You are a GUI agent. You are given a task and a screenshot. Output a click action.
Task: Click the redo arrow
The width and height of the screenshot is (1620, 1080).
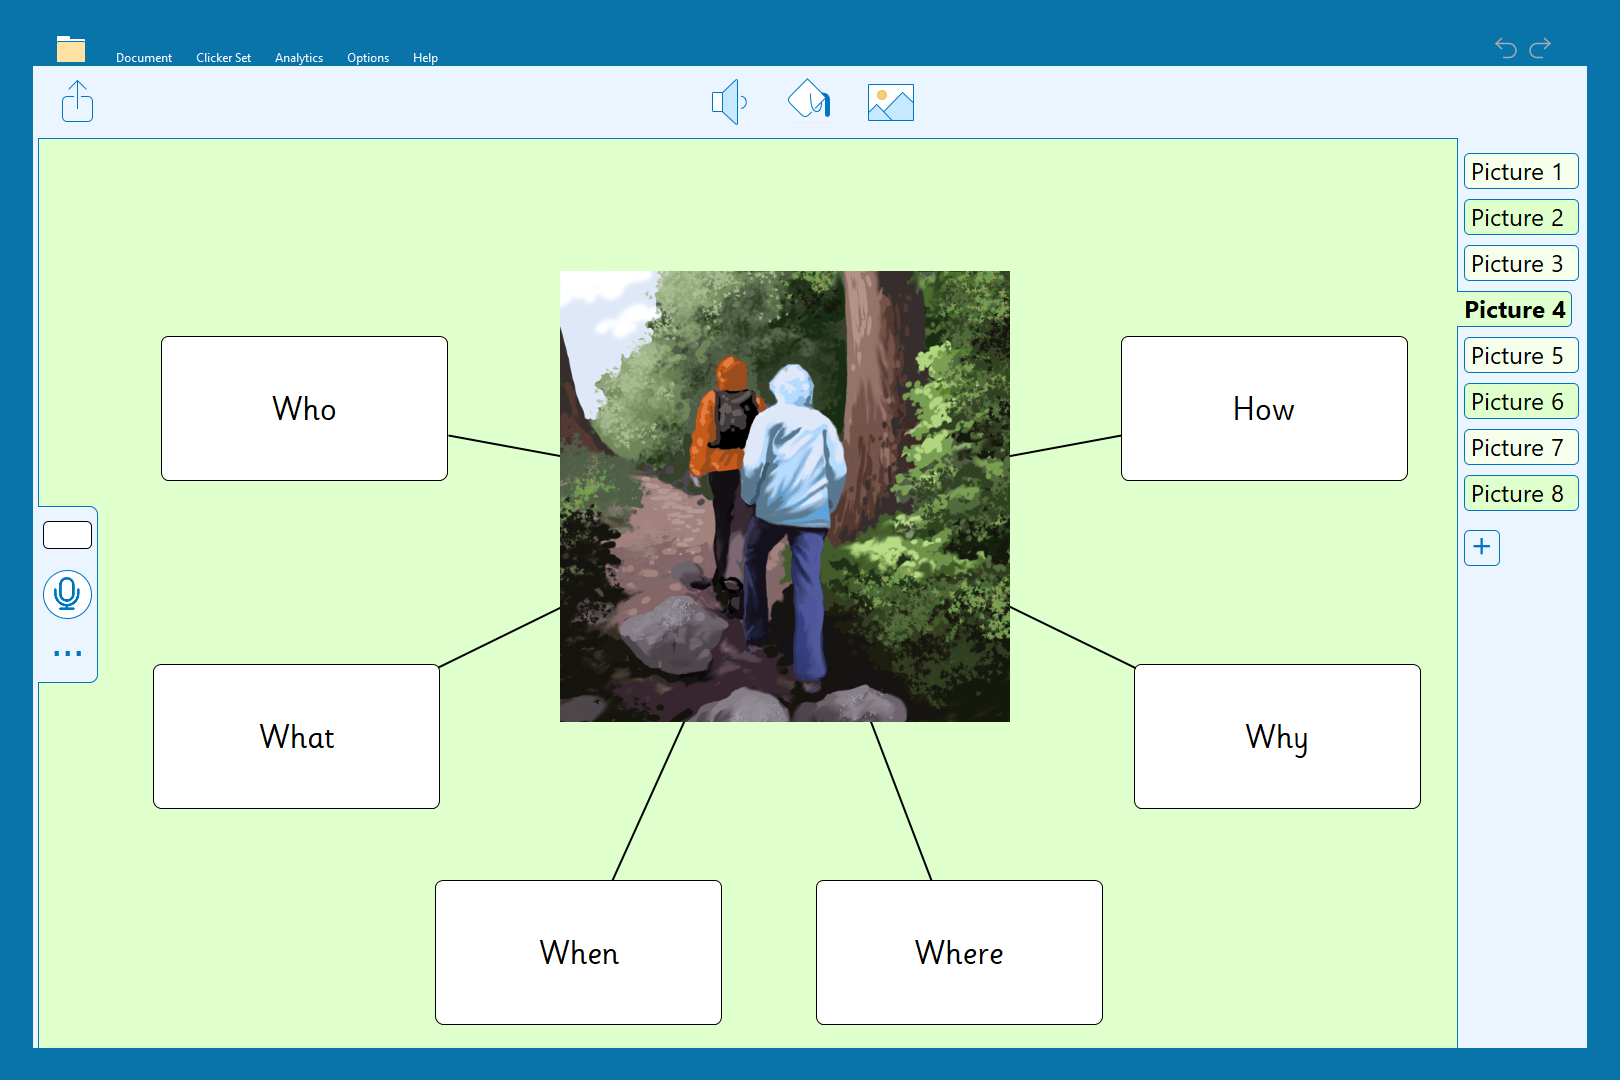click(x=1540, y=47)
